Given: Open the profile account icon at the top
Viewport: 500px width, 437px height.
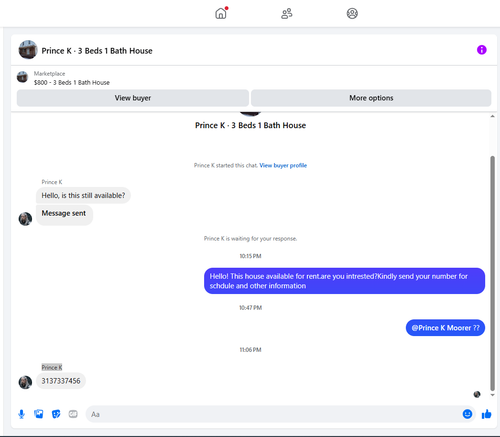Looking at the screenshot, I should pyautogui.click(x=352, y=13).
